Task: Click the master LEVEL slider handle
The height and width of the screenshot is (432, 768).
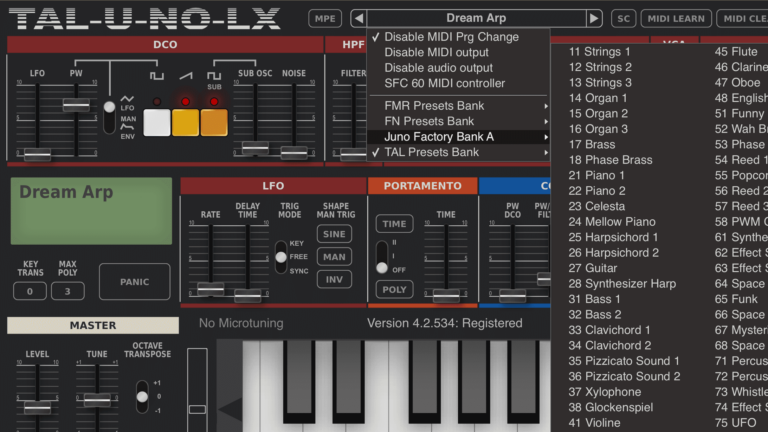Action: [38, 406]
